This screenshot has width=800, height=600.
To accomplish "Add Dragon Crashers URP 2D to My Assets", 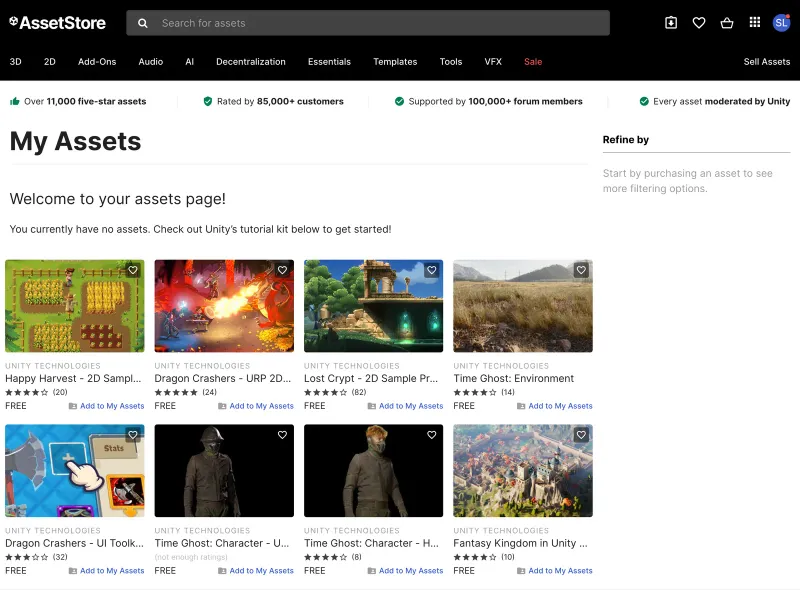I will pos(256,406).
